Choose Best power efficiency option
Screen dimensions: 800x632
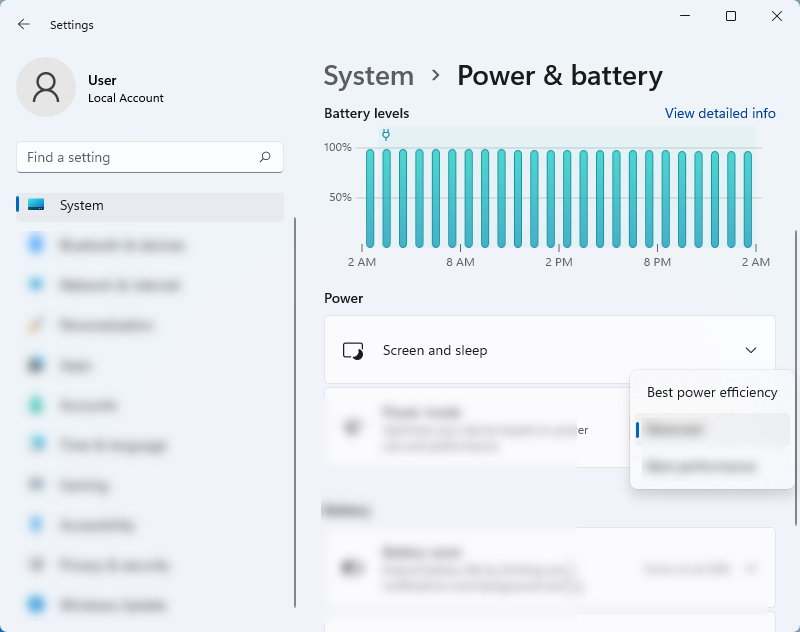(x=711, y=392)
